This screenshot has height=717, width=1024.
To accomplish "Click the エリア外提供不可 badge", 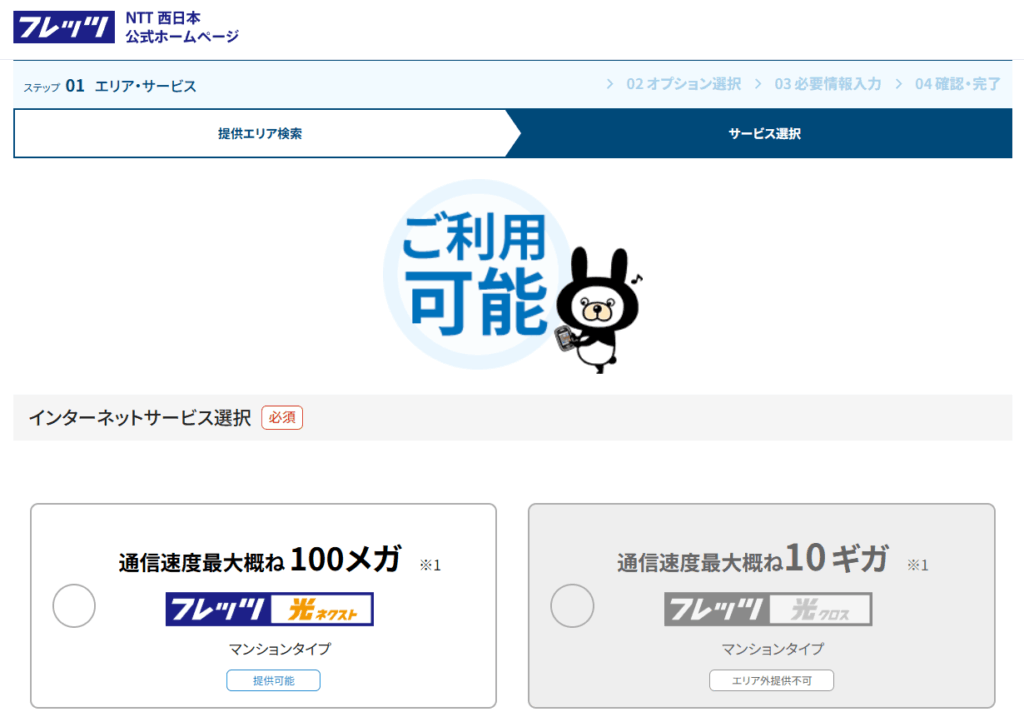I will pyautogui.click(x=771, y=680).
